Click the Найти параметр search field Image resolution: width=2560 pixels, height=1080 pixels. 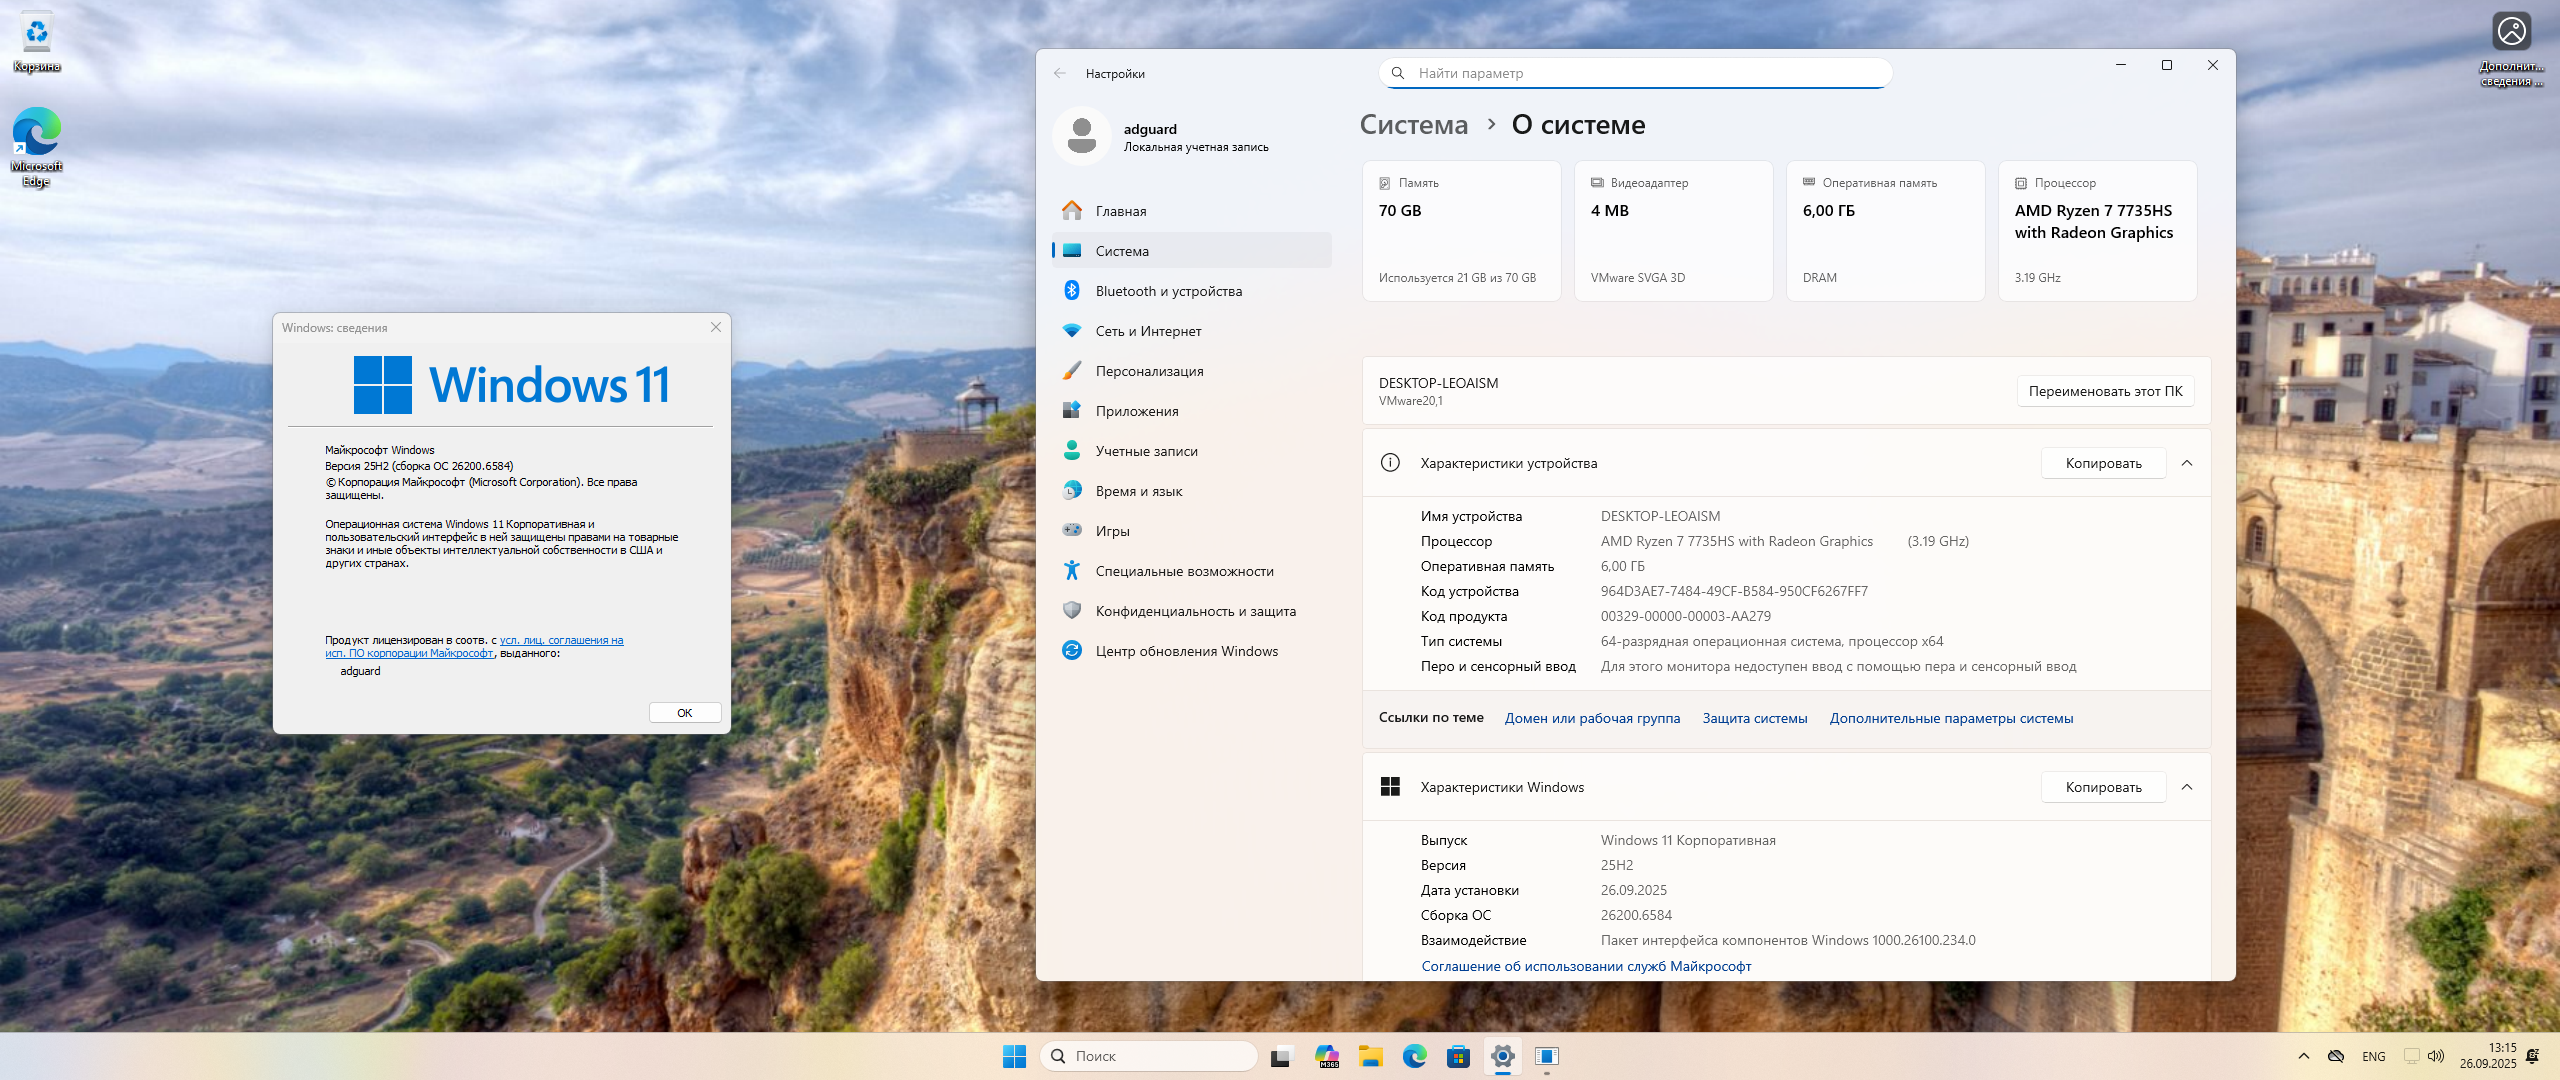(x=1640, y=73)
